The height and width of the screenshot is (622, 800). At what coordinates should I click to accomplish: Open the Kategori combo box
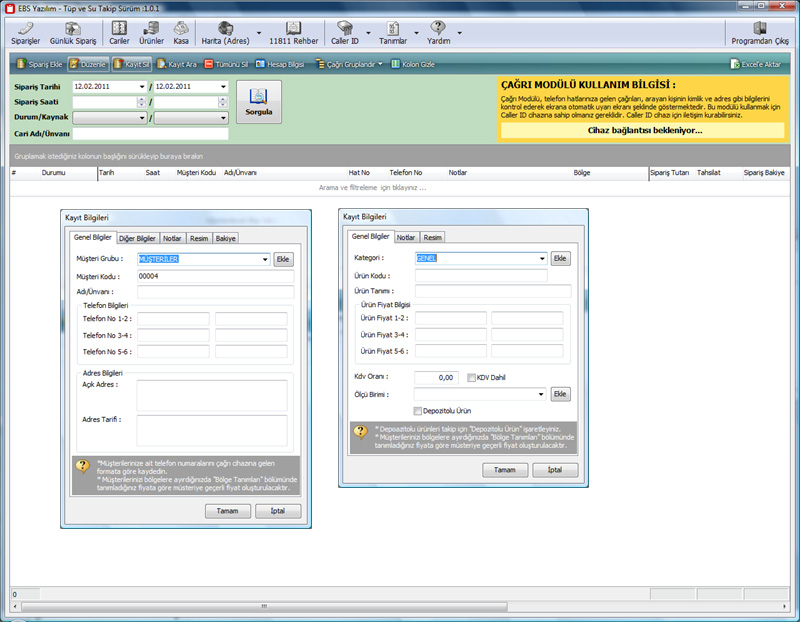point(541,258)
